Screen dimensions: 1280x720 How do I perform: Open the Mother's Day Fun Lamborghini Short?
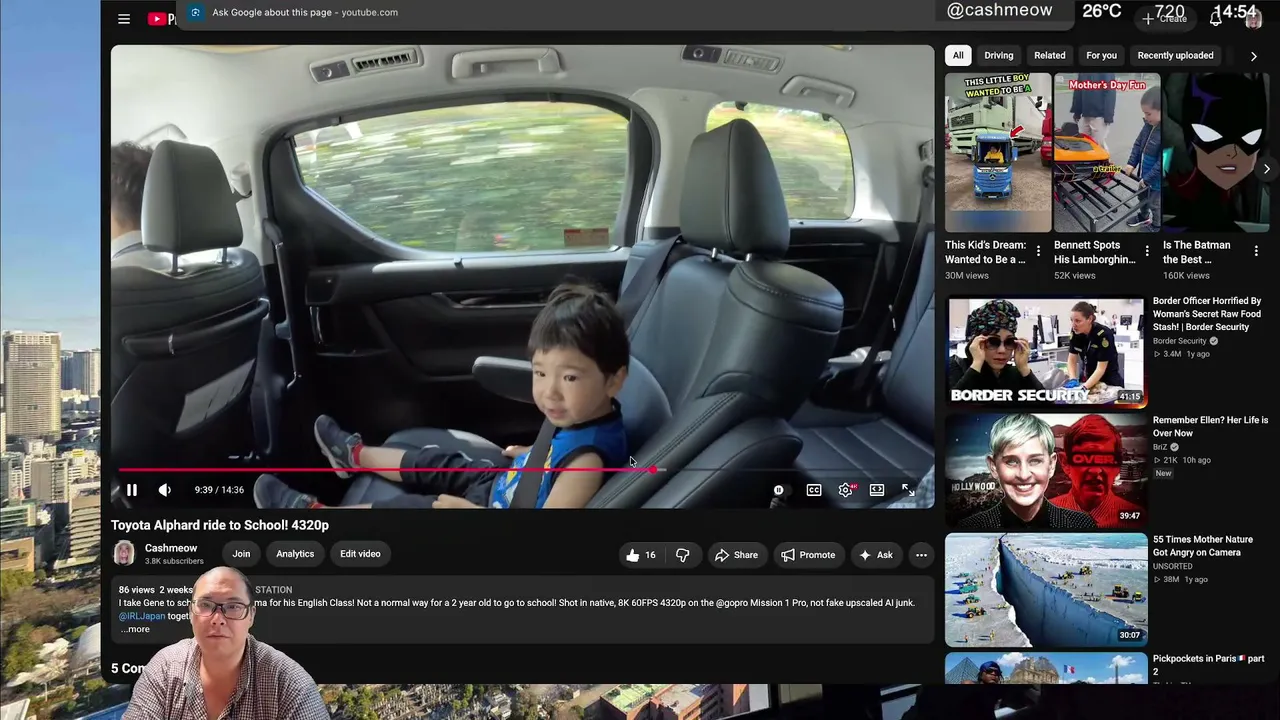1107,152
